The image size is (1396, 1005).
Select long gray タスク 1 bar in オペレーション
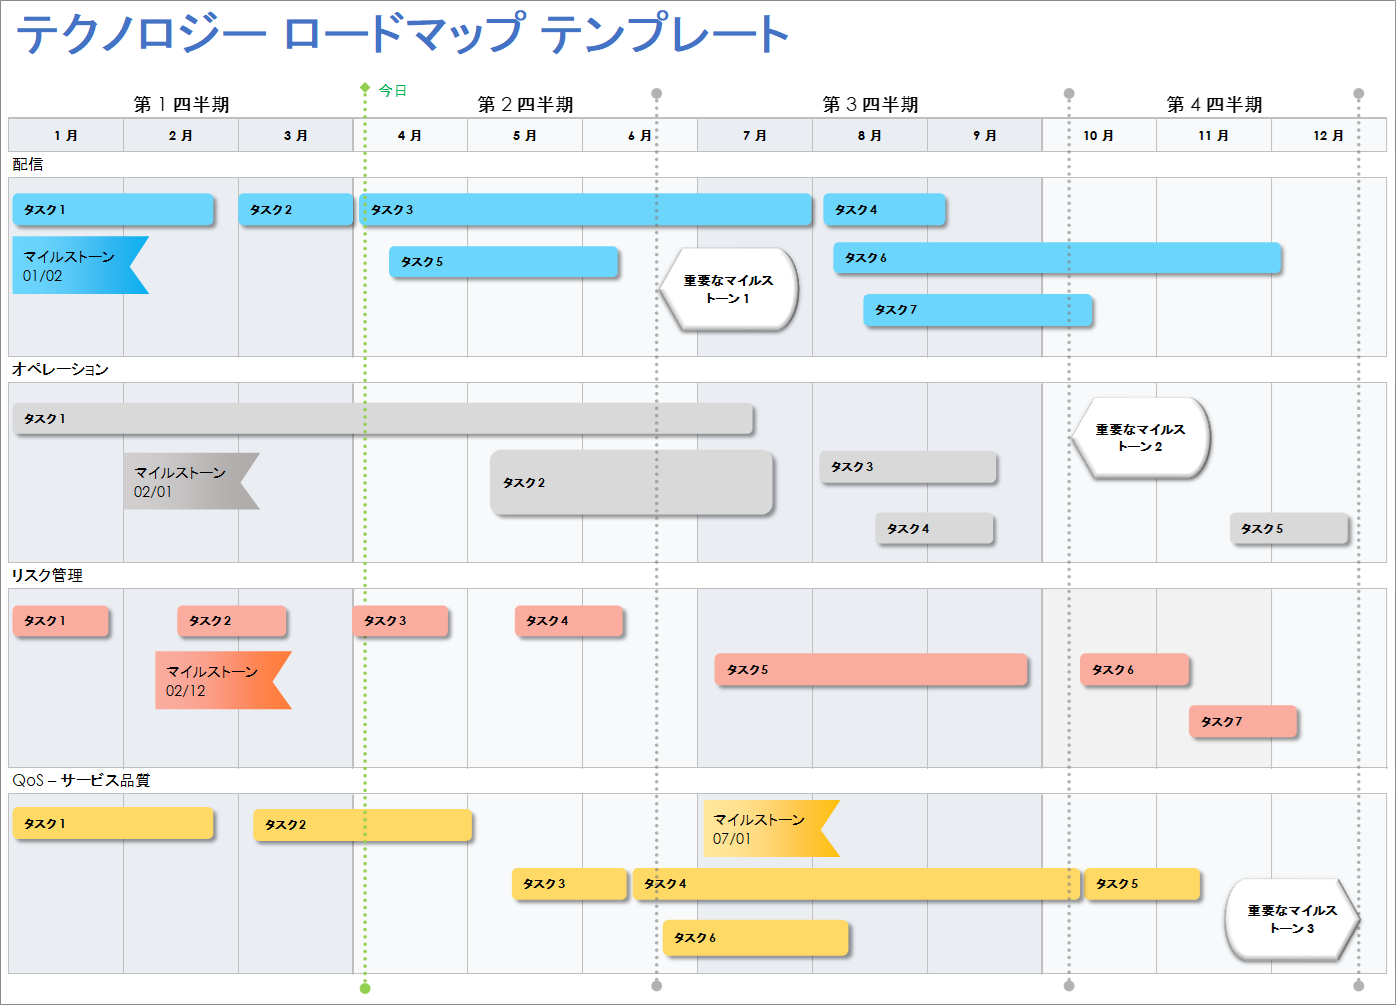(383, 419)
